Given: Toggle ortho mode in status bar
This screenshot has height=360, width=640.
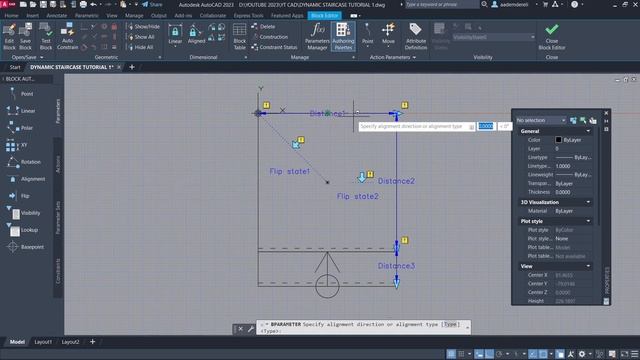Looking at the screenshot, I should [489, 354].
